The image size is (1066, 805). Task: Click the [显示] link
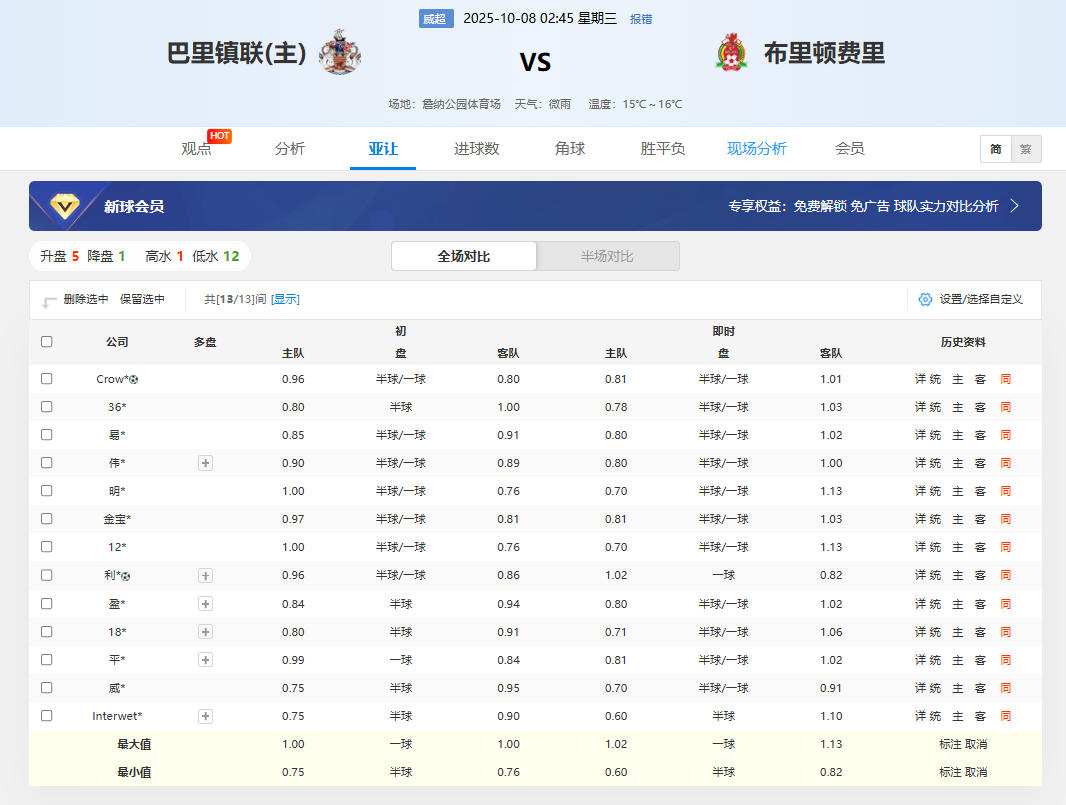coord(285,299)
